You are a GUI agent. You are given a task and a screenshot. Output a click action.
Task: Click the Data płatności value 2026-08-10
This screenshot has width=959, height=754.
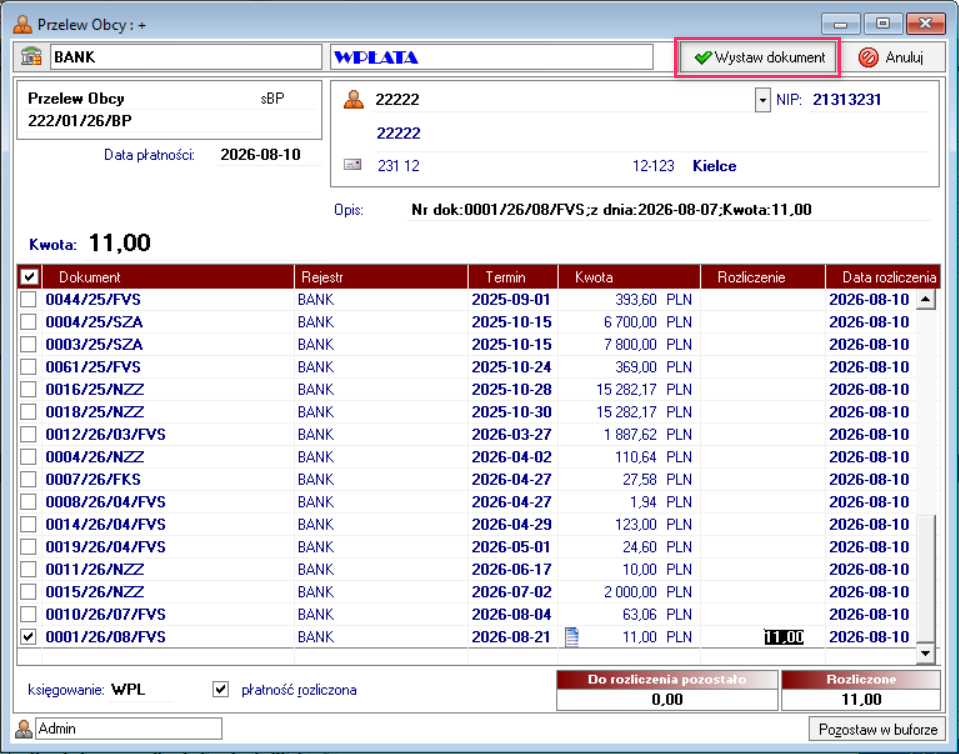point(261,155)
